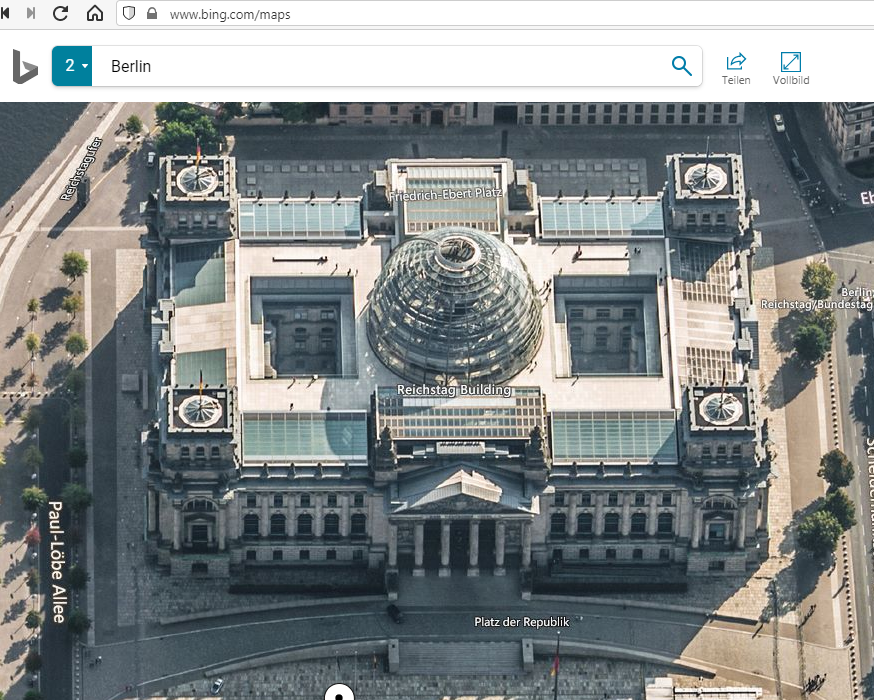Go to the browser home page
The image size is (874, 700).
point(95,13)
